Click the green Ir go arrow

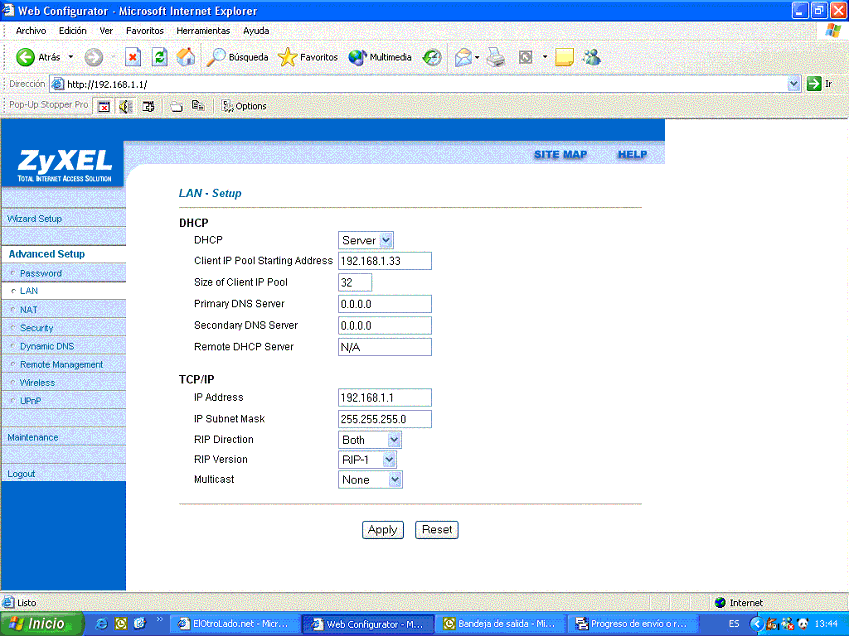814,84
